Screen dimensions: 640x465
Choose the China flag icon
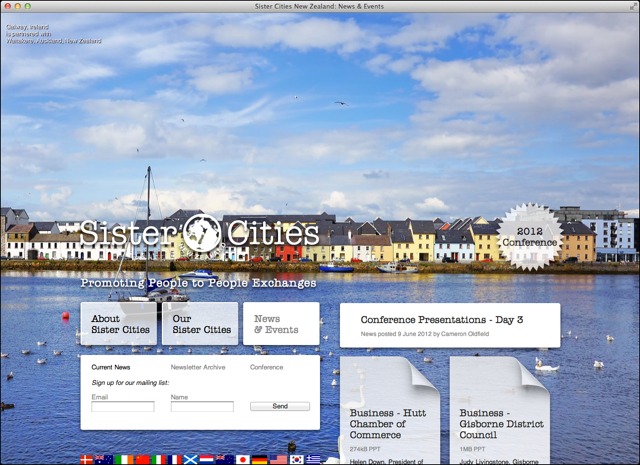point(142,460)
